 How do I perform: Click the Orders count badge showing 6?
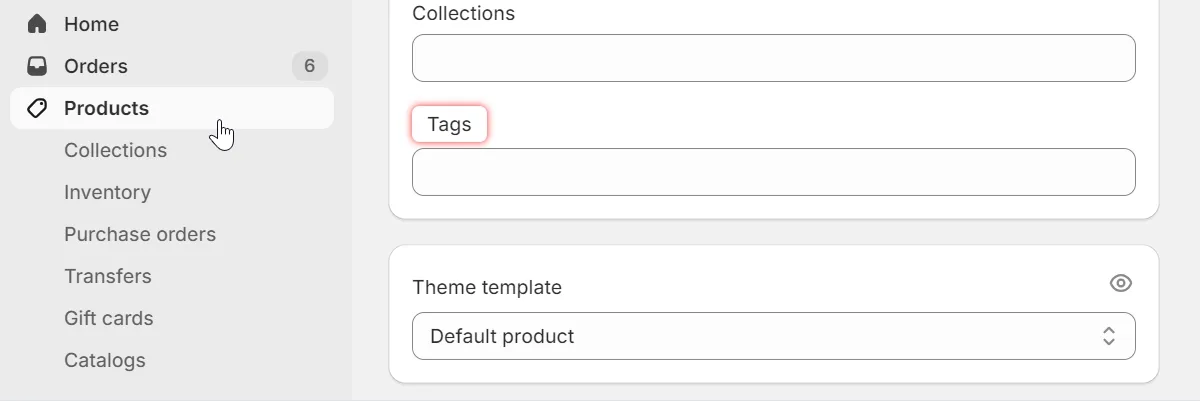point(309,66)
